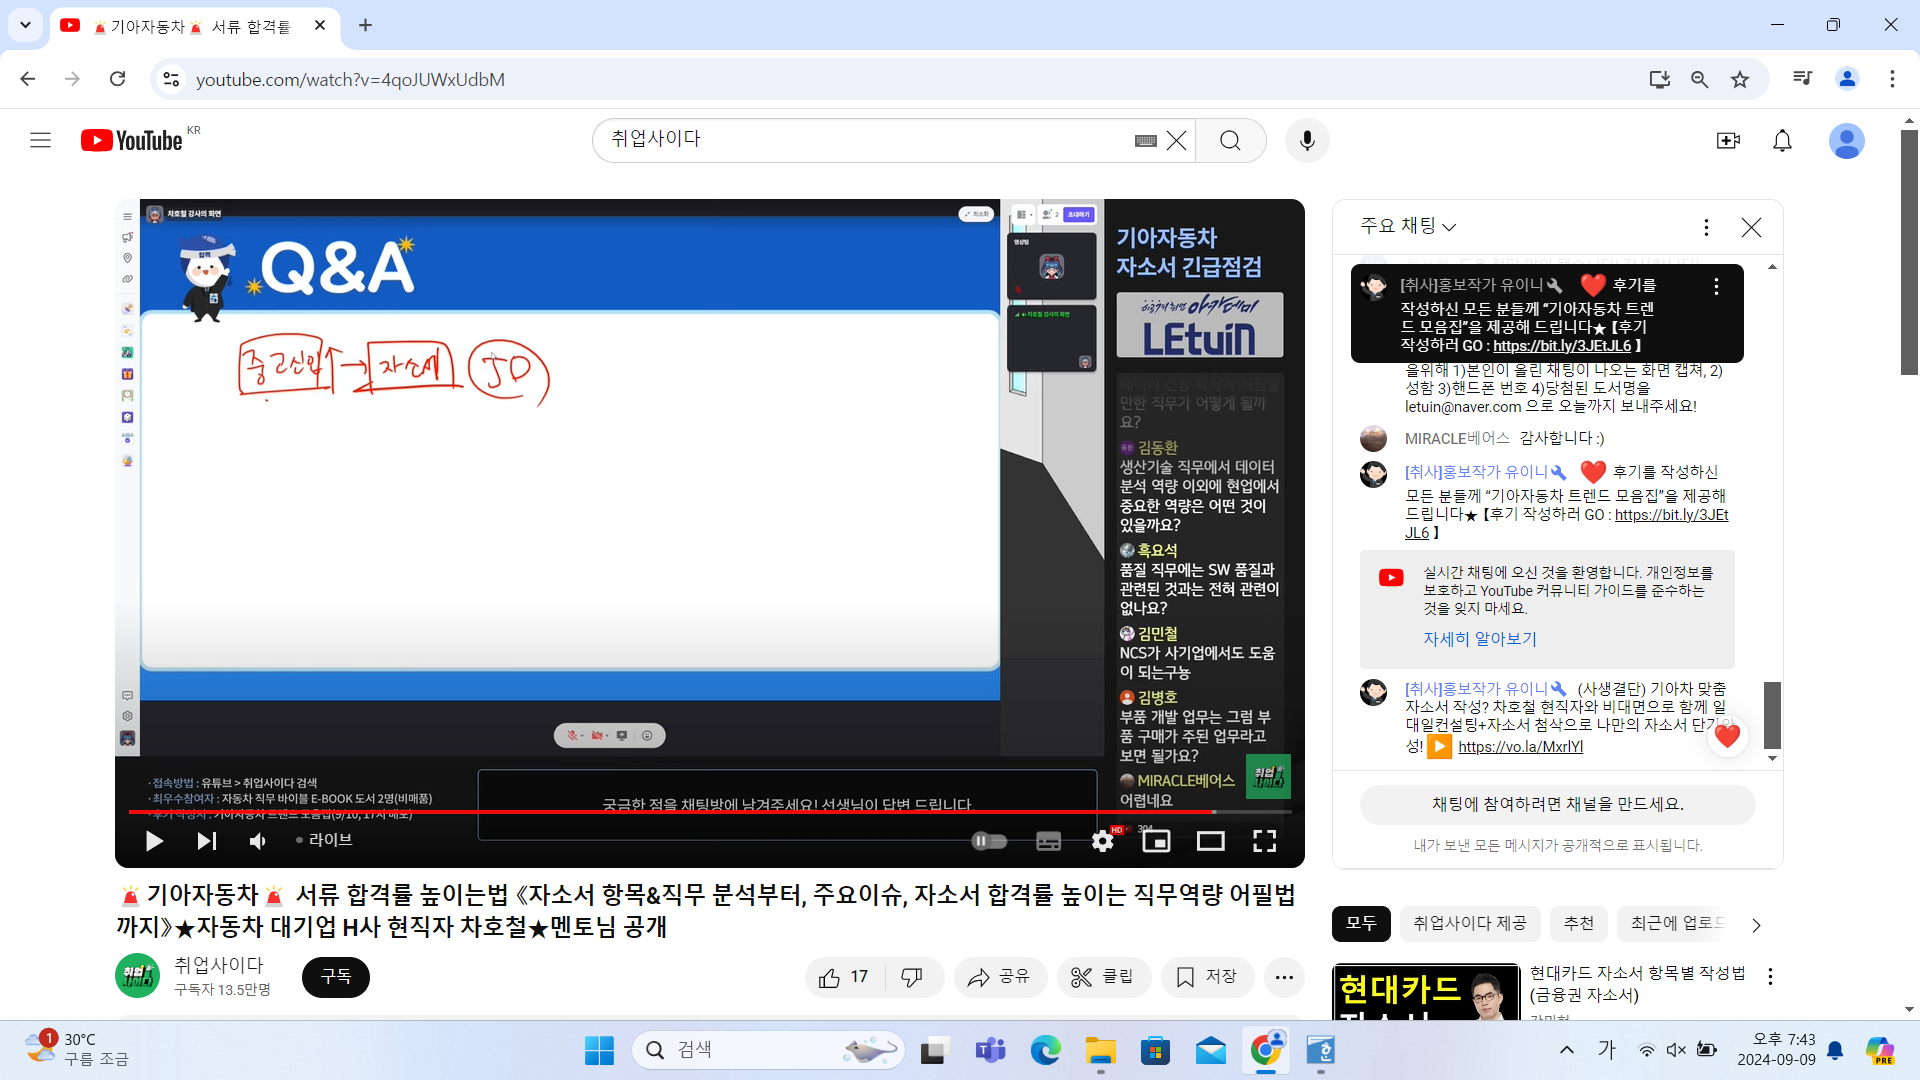The width and height of the screenshot is (1920, 1080).
Task: Click the 취업사이다 search input field
Action: 866,141
